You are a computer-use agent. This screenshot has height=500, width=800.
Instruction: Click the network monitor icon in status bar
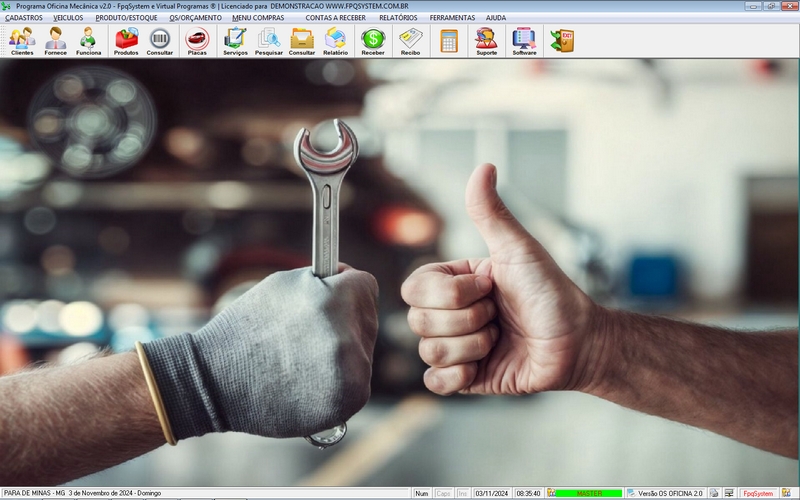(729, 493)
